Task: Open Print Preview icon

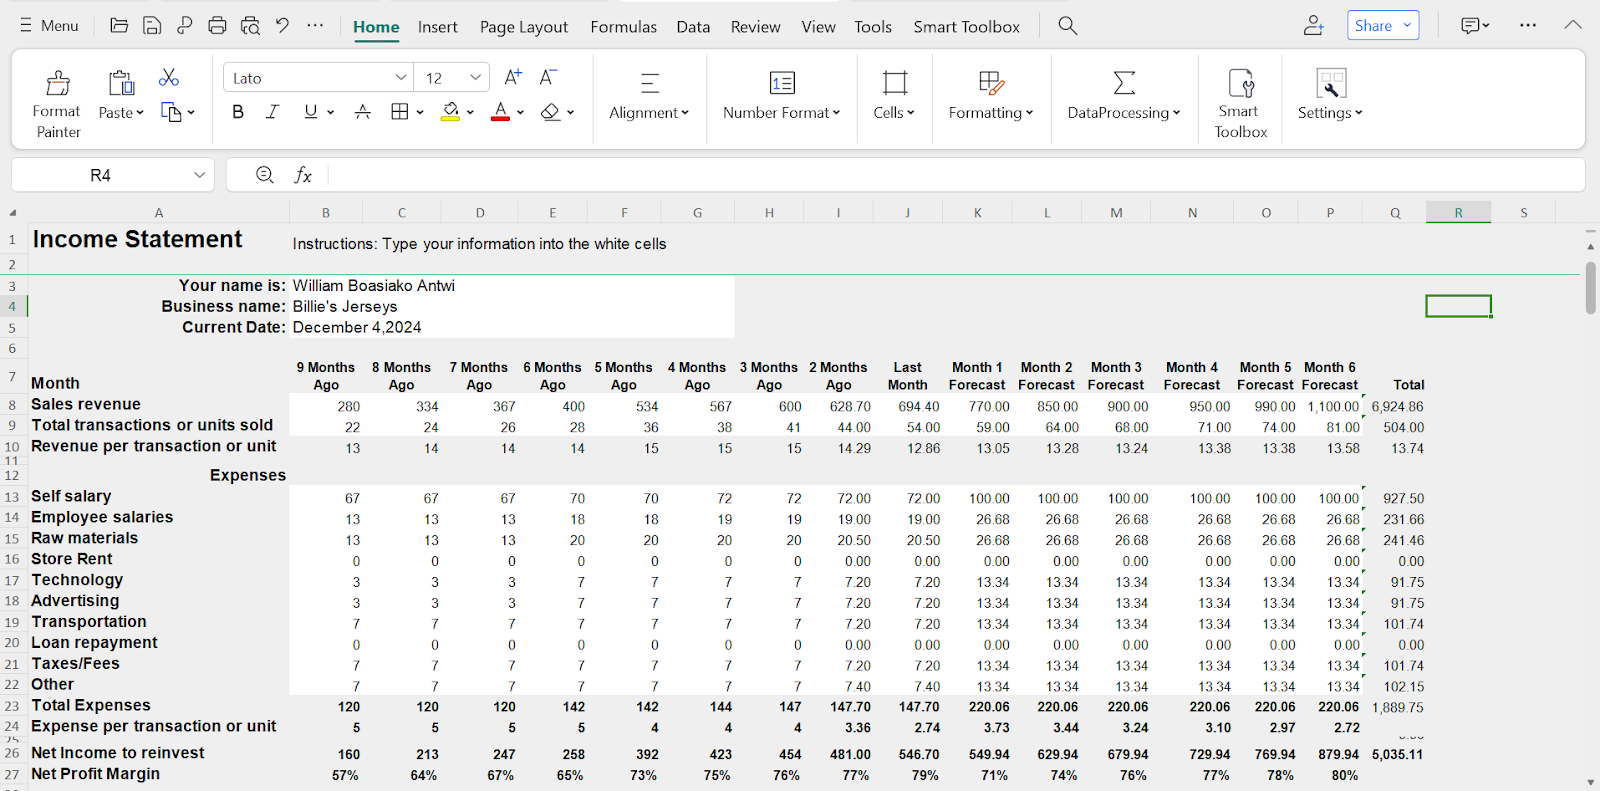Action: [250, 26]
